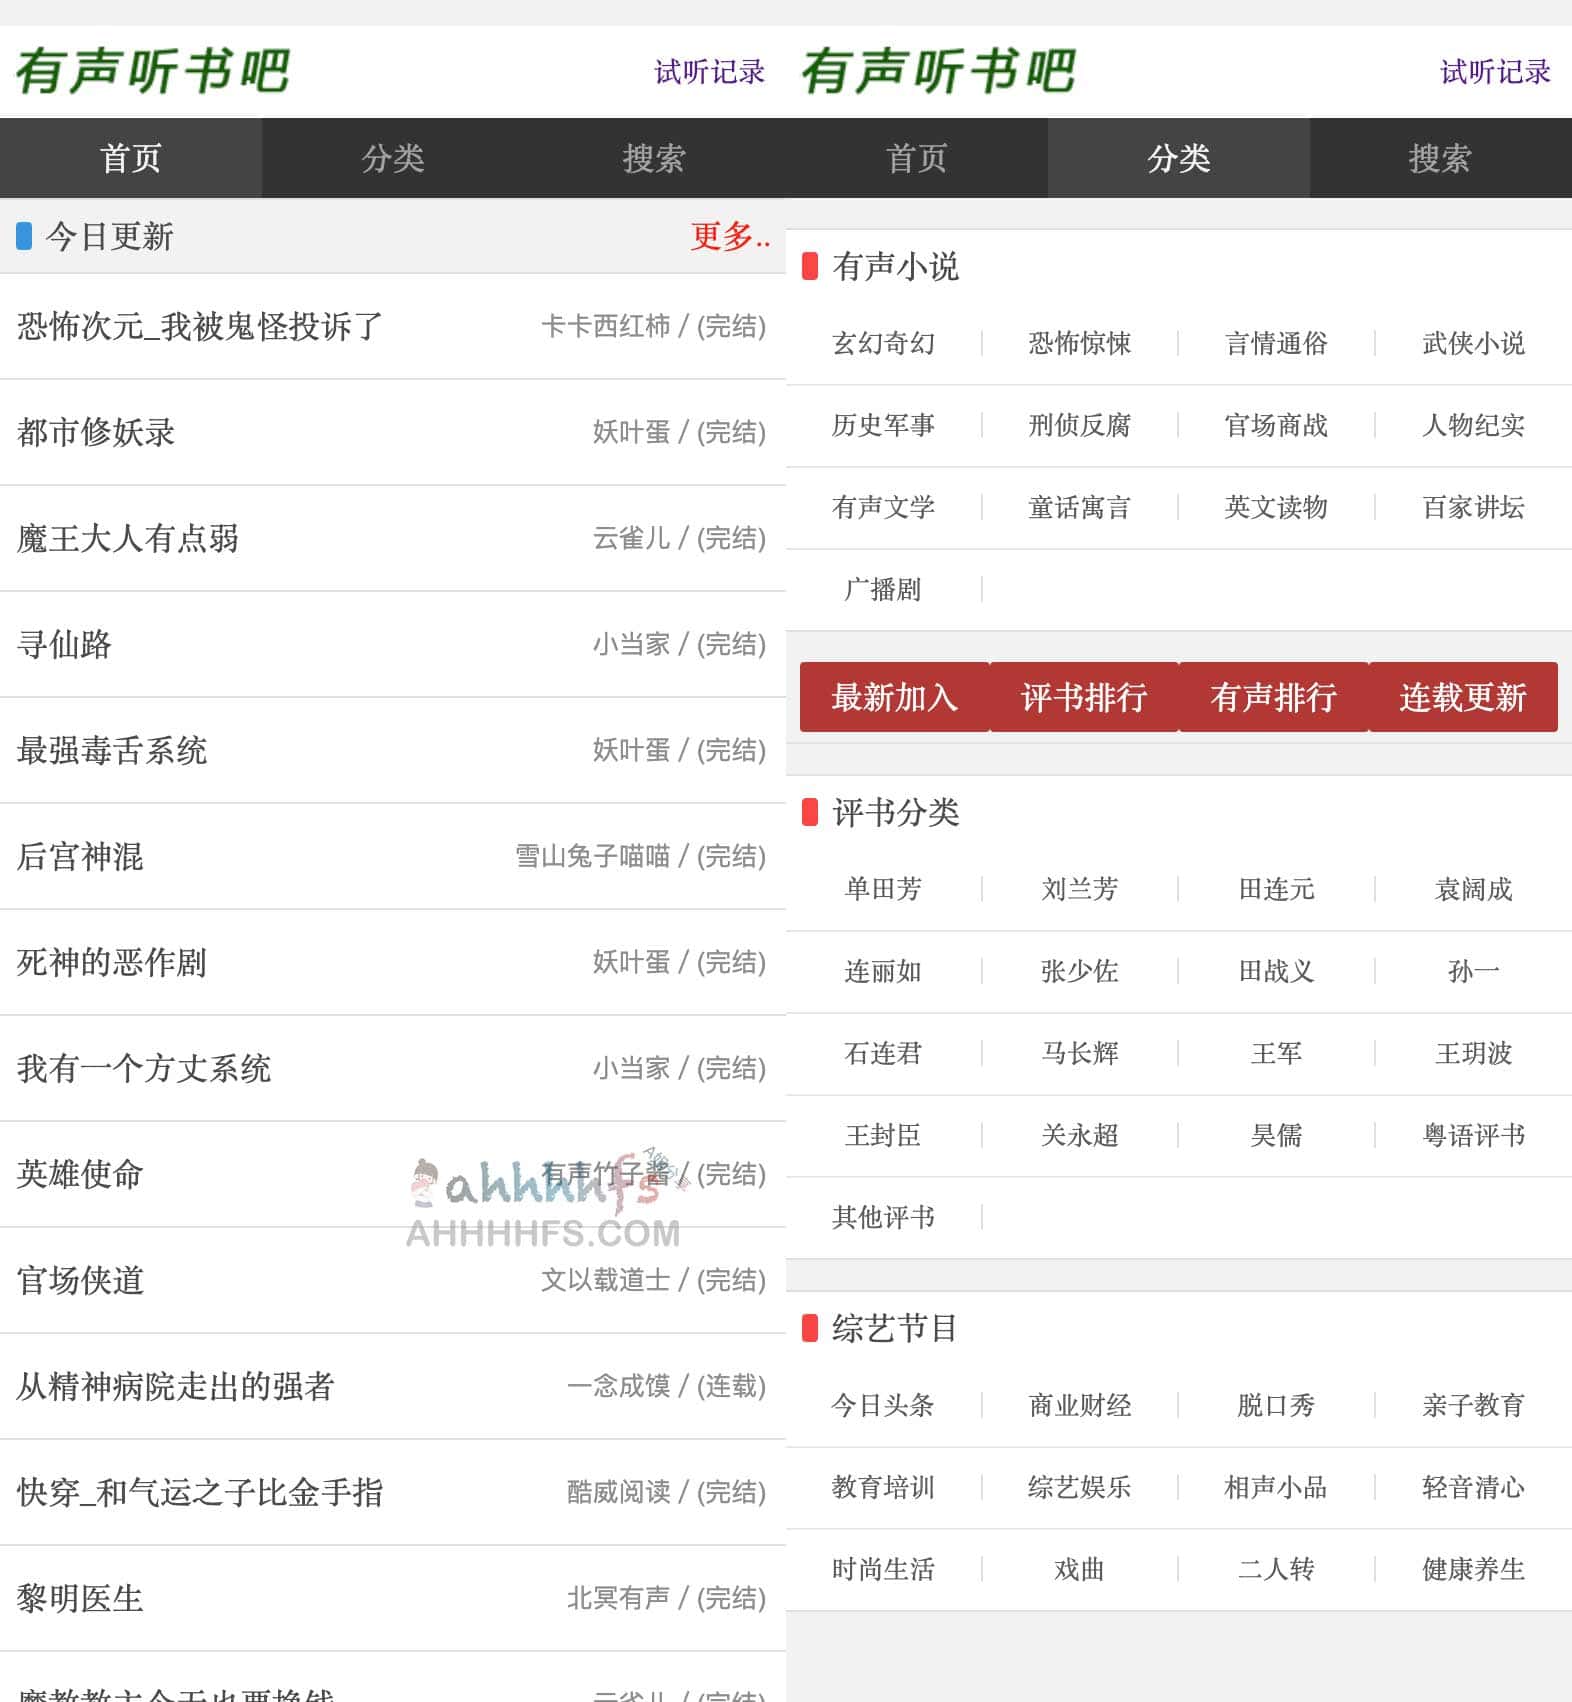Open the book 恐怖次元_我被鬼怪投诉了
The width and height of the screenshot is (1572, 1702).
tap(200, 326)
